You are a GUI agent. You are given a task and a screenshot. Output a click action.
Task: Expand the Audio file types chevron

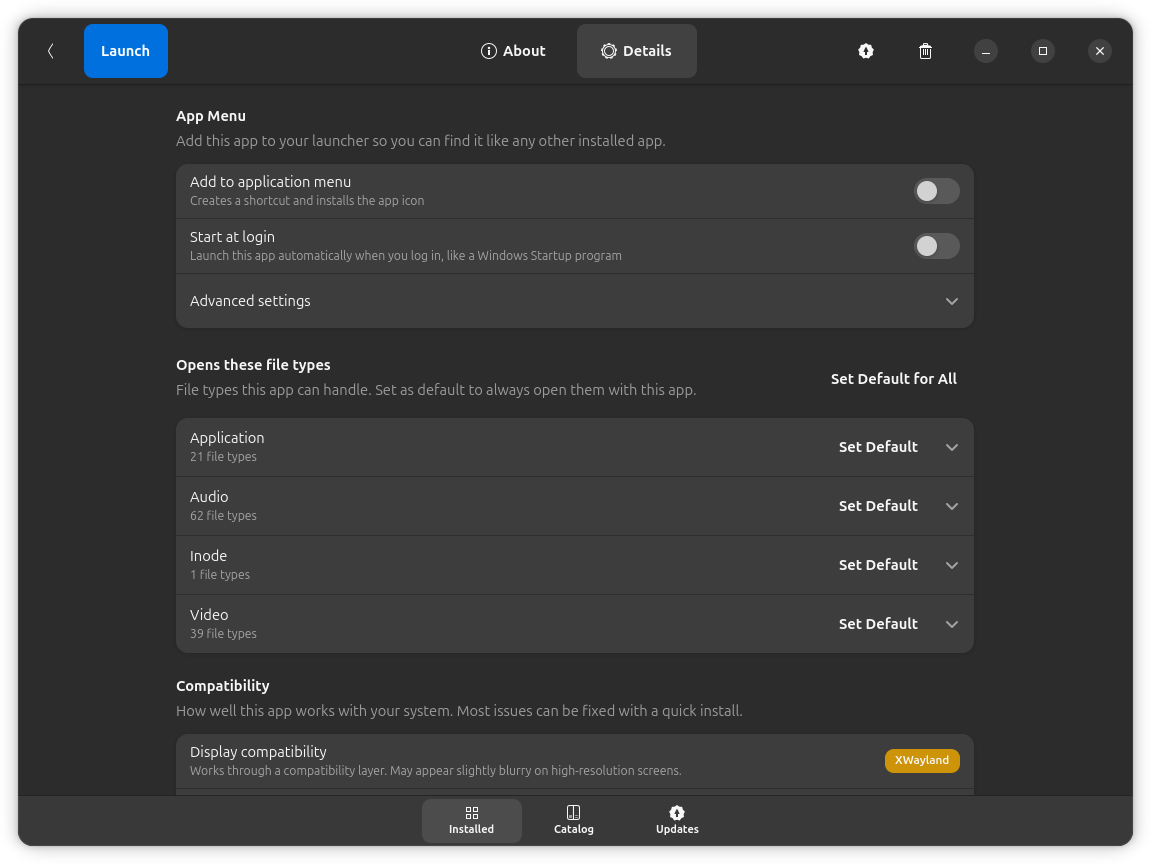pos(951,506)
